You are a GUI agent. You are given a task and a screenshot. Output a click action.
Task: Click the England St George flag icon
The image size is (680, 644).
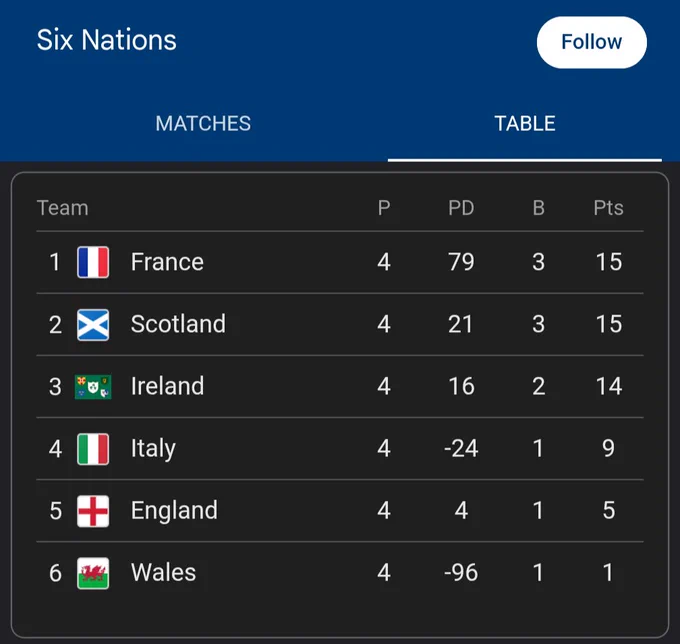click(93, 511)
